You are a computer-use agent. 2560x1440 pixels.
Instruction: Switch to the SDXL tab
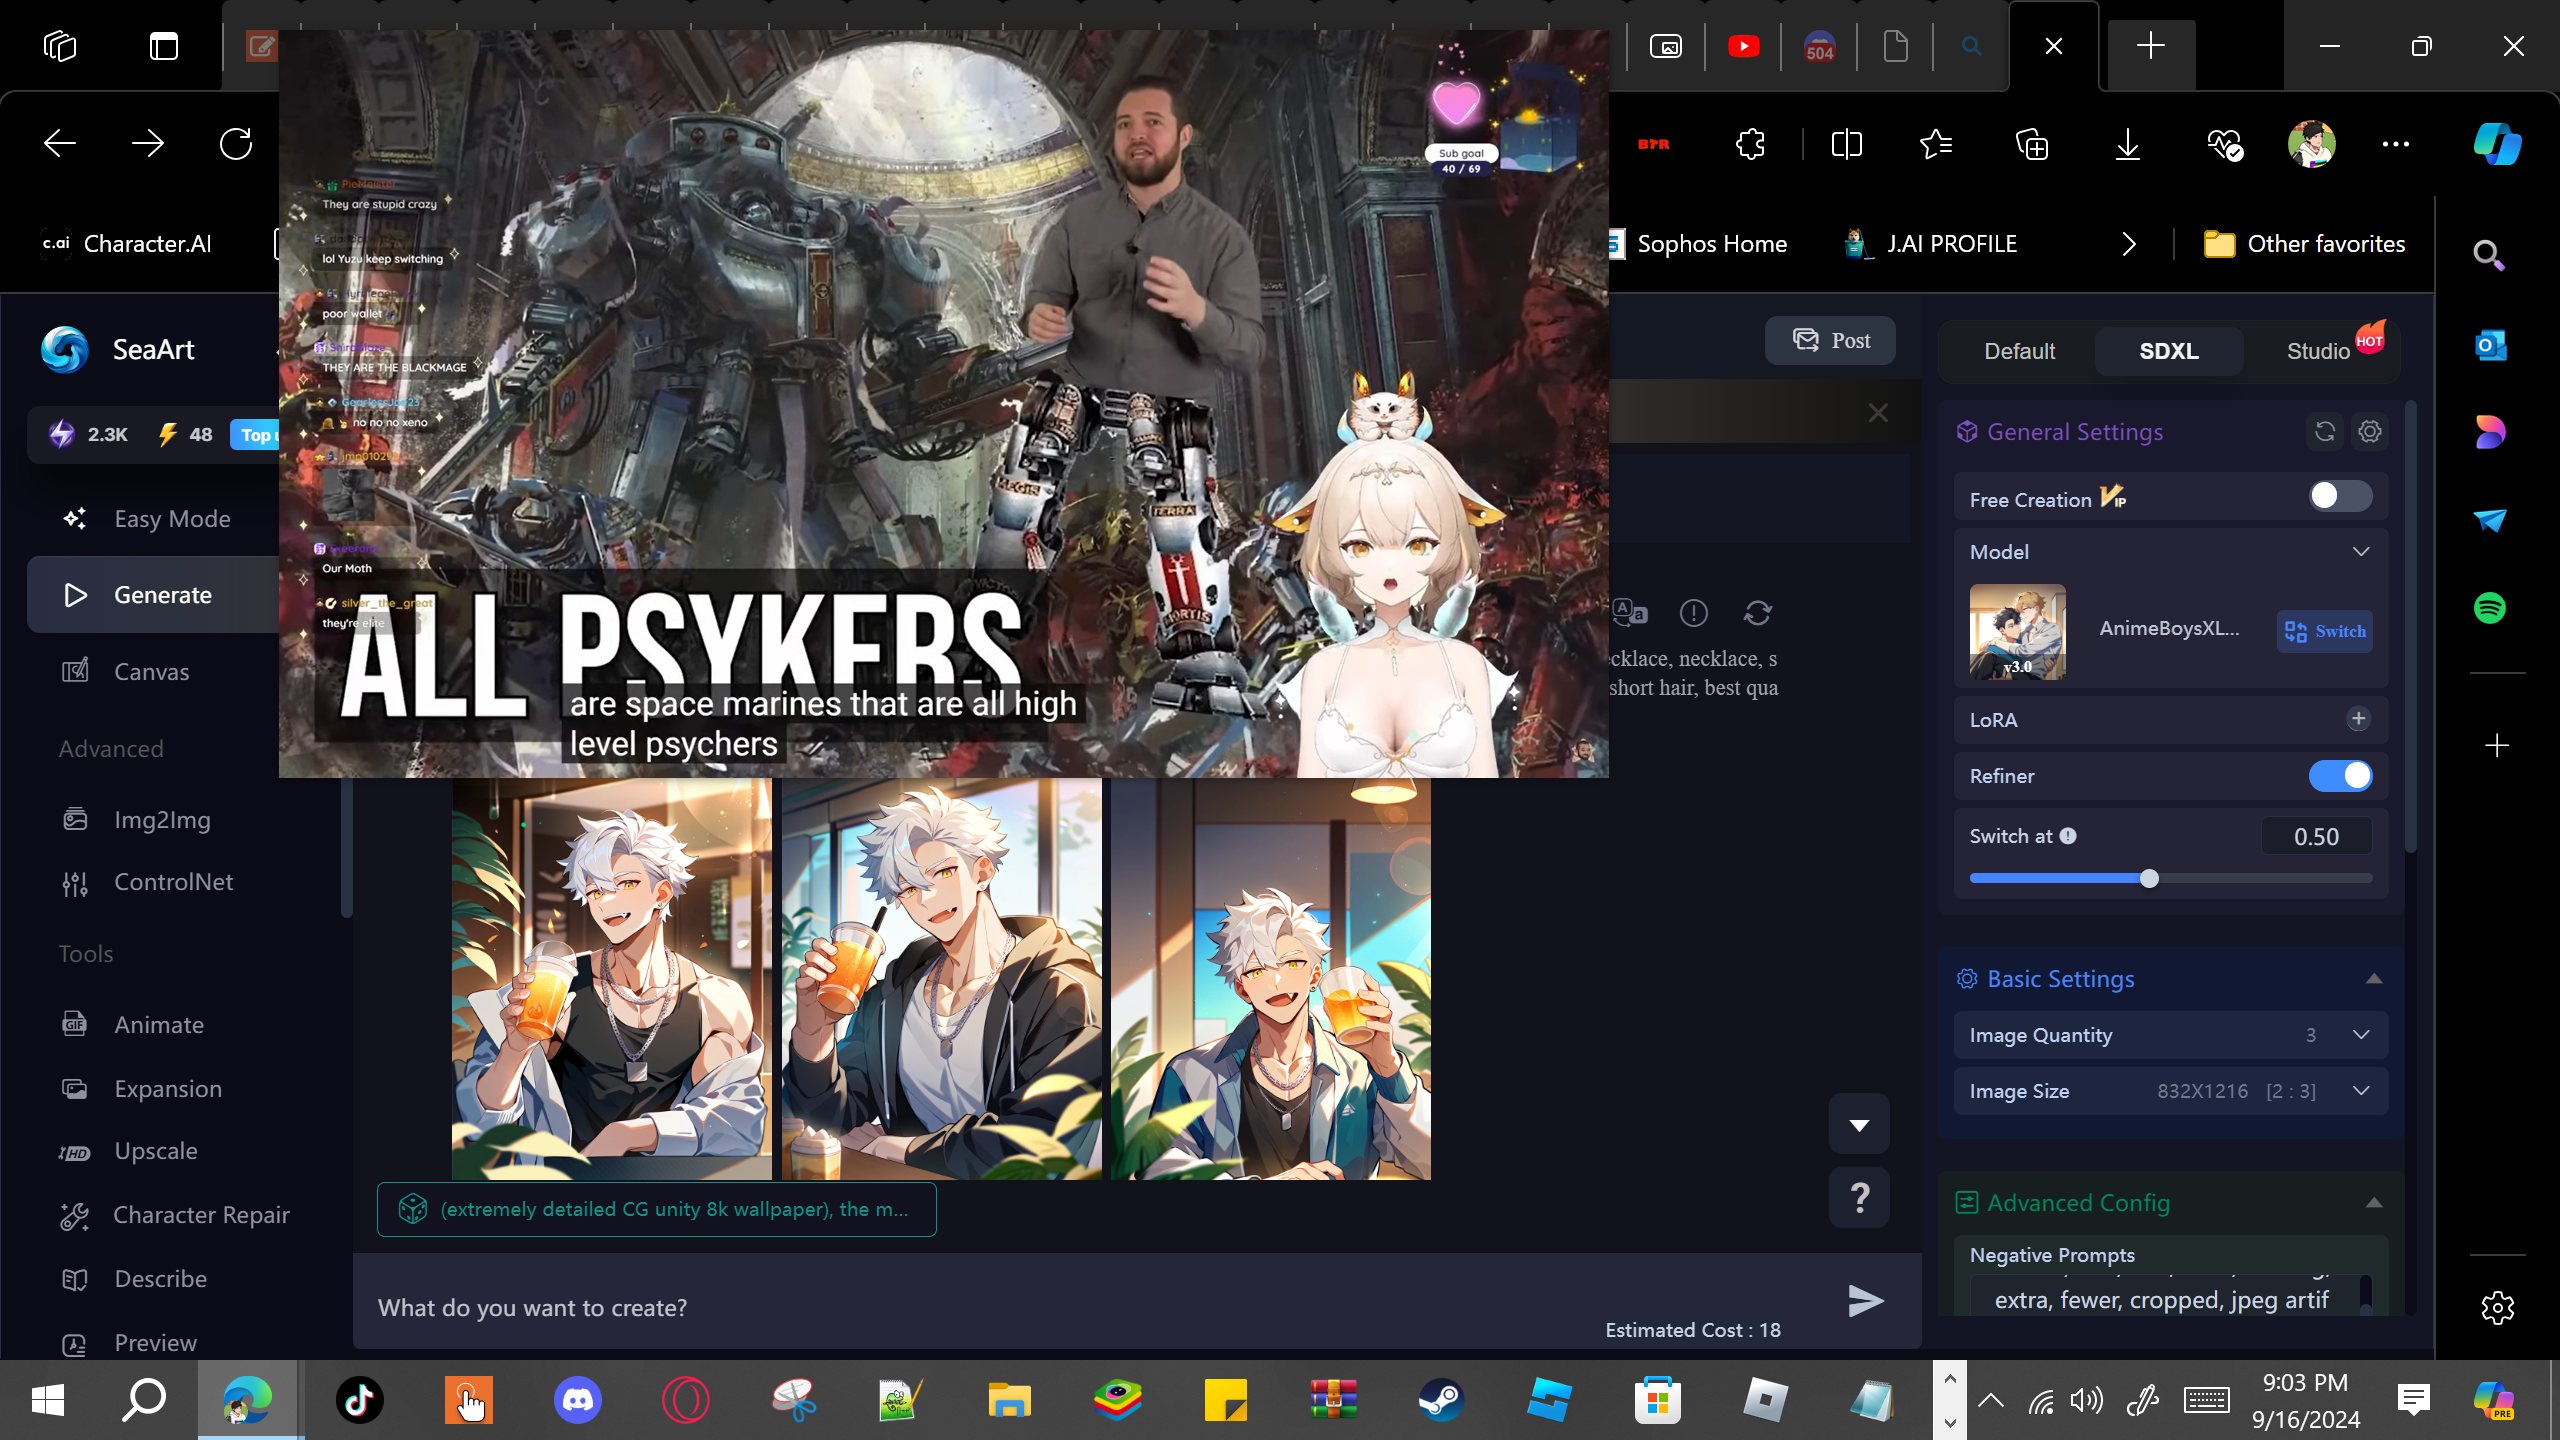click(2169, 351)
